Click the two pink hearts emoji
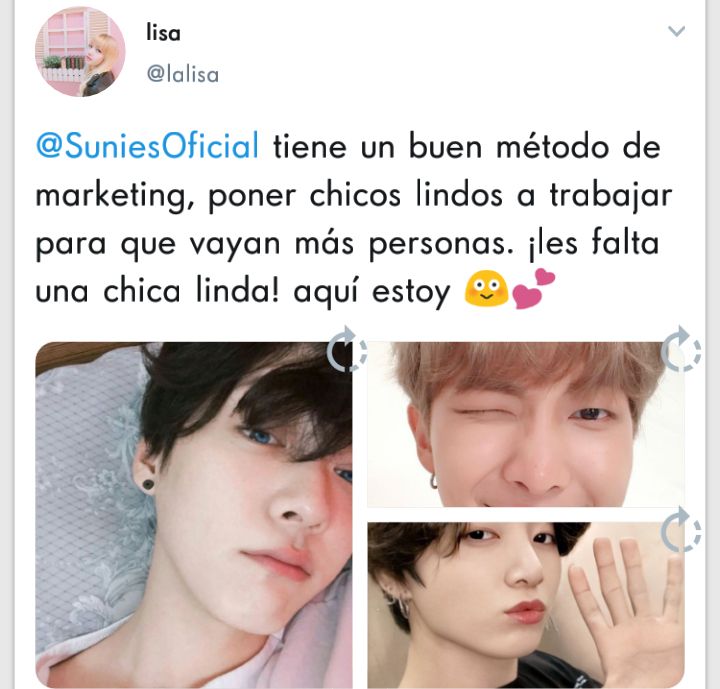Screen dimensions: 720x689 pos(534,288)
